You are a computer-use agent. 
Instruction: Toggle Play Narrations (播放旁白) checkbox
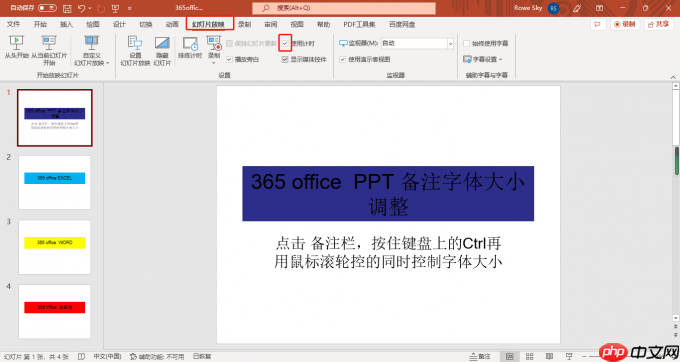tap(229, 59)
